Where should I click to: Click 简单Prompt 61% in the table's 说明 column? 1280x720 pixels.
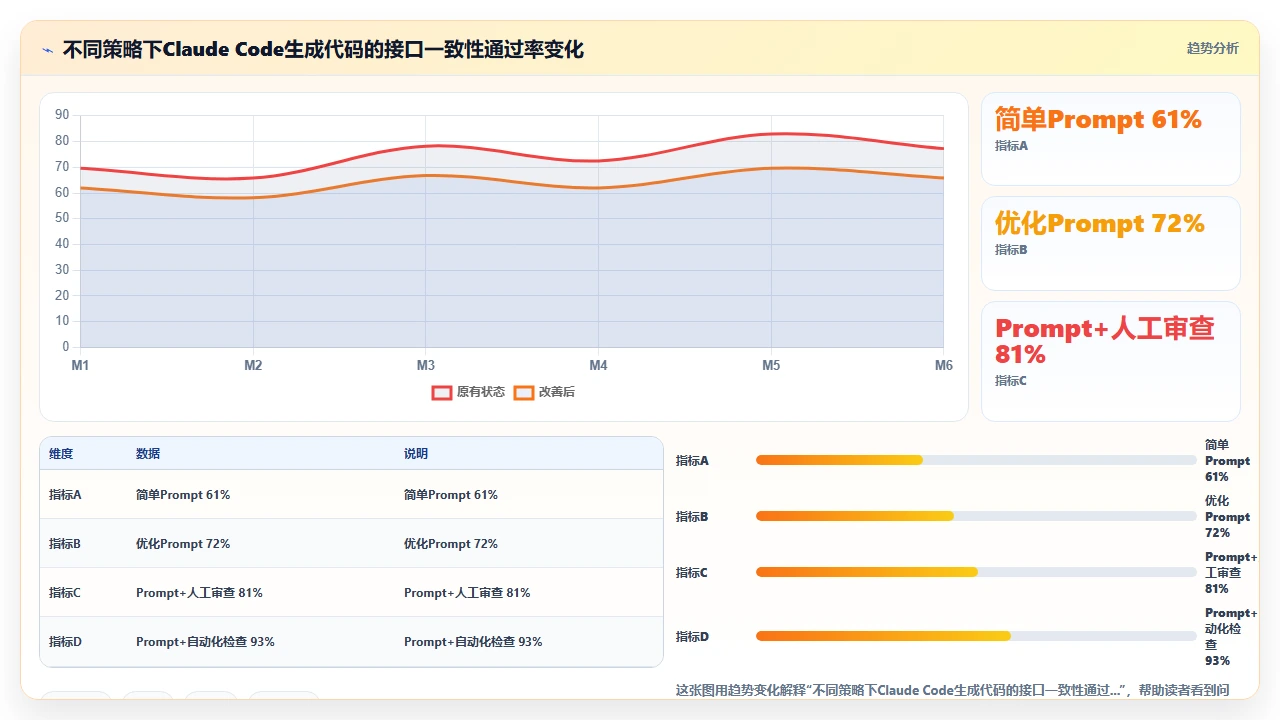451,495
